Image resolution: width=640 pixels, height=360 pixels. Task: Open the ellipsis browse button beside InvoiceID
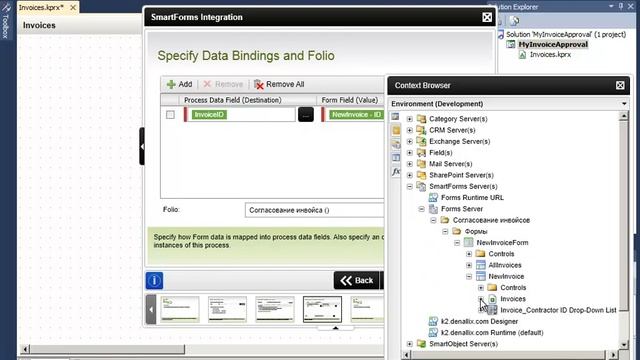306,115
